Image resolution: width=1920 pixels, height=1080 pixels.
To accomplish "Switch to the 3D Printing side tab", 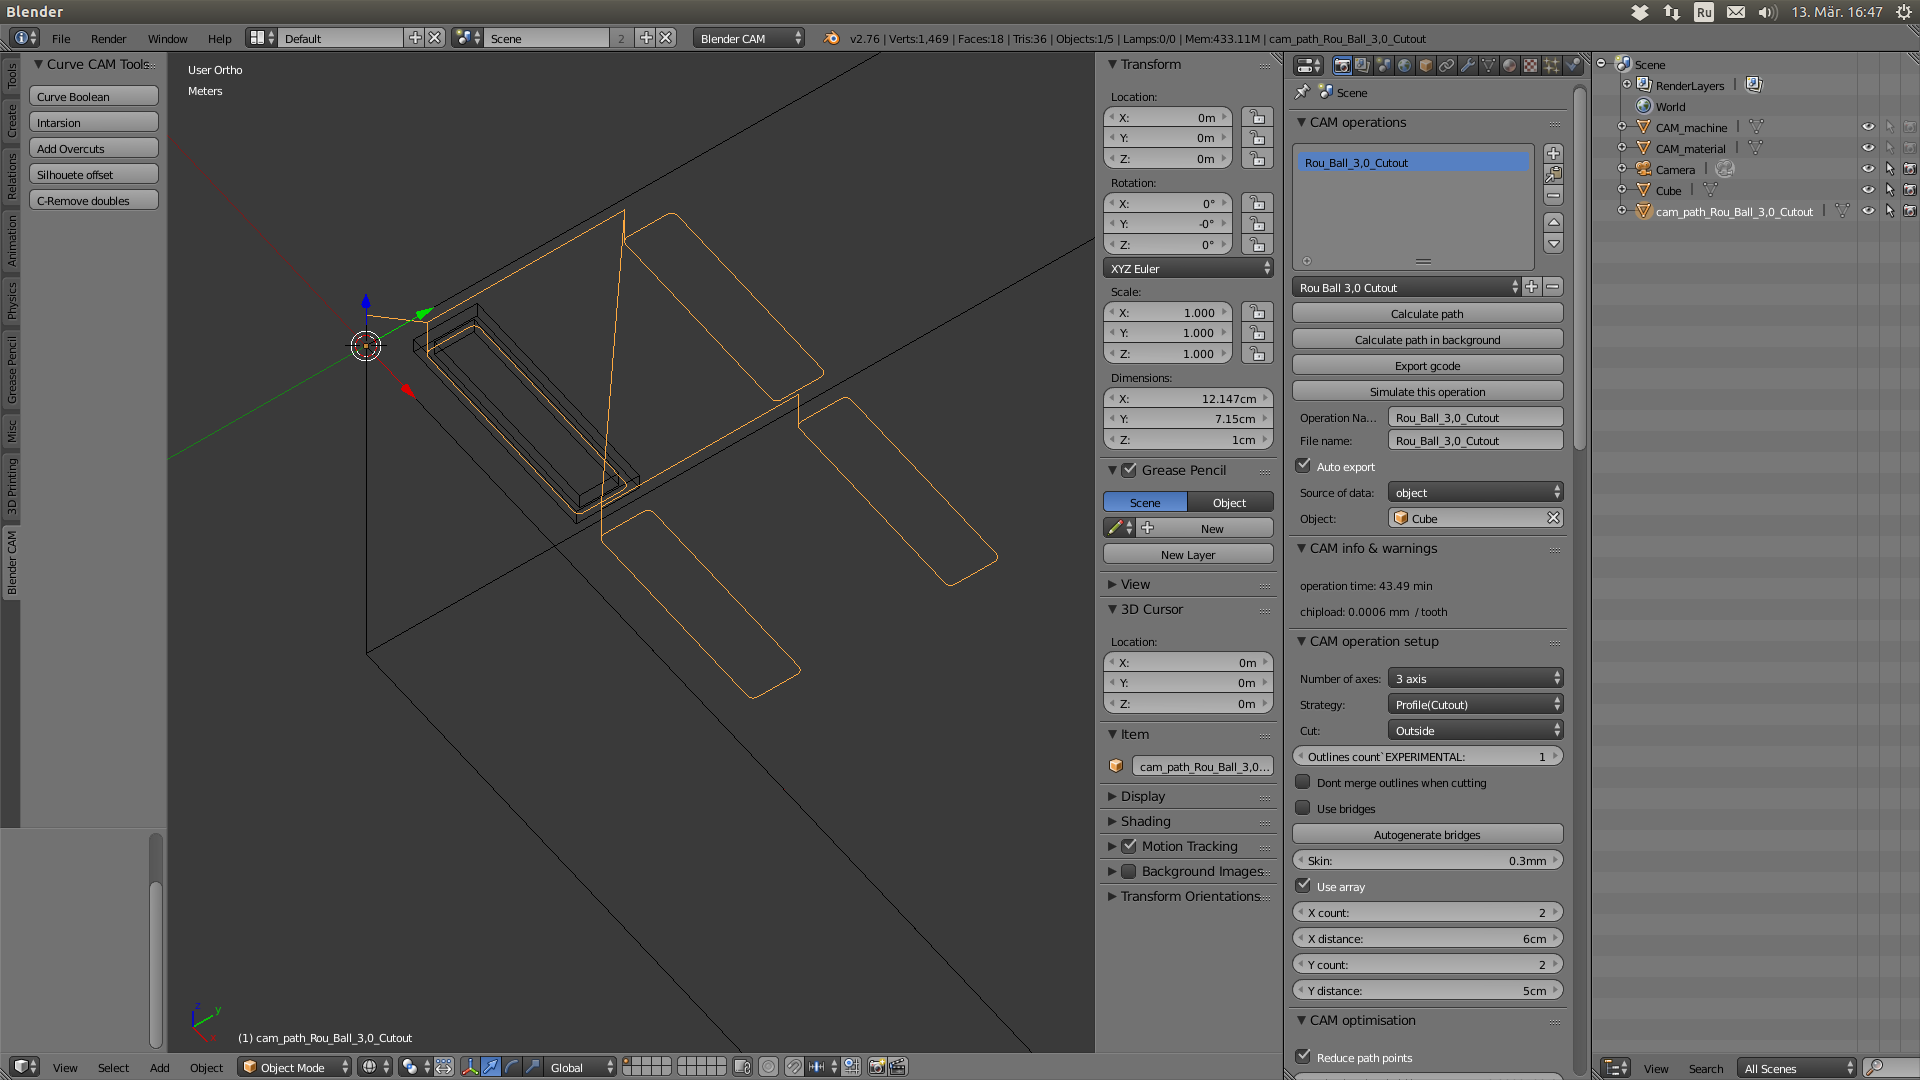I will tap(12, 486).
